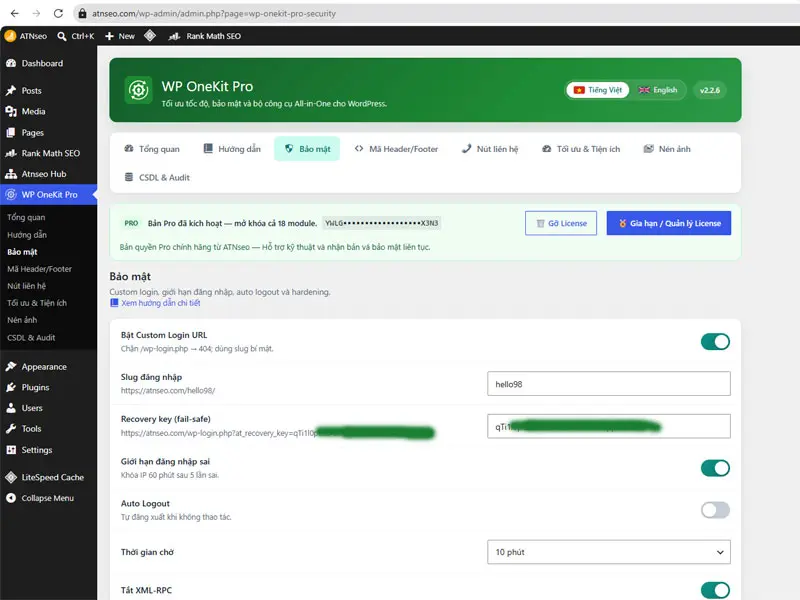The height and width of the screenshot is (600, 800).
Task: Click the LiteSpeed diamond icon in admin bar
Action: 150,36
